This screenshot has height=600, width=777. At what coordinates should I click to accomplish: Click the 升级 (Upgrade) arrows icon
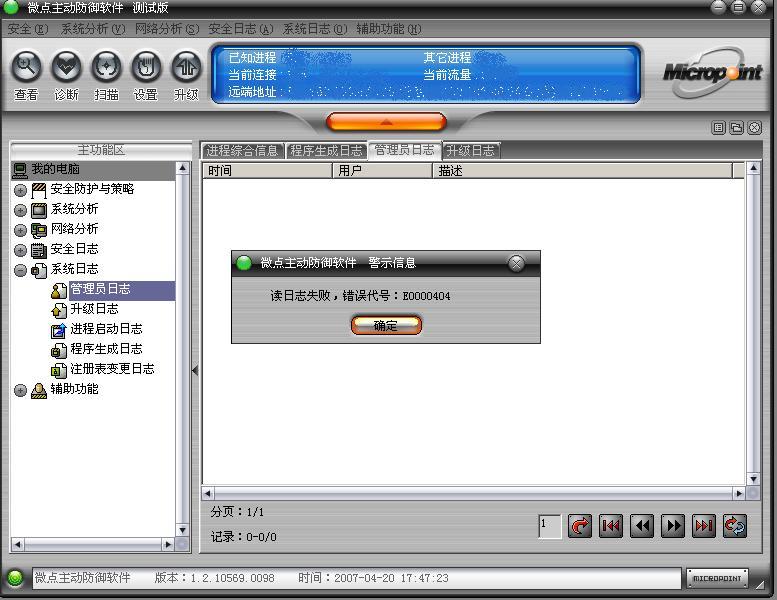[186, 66]
